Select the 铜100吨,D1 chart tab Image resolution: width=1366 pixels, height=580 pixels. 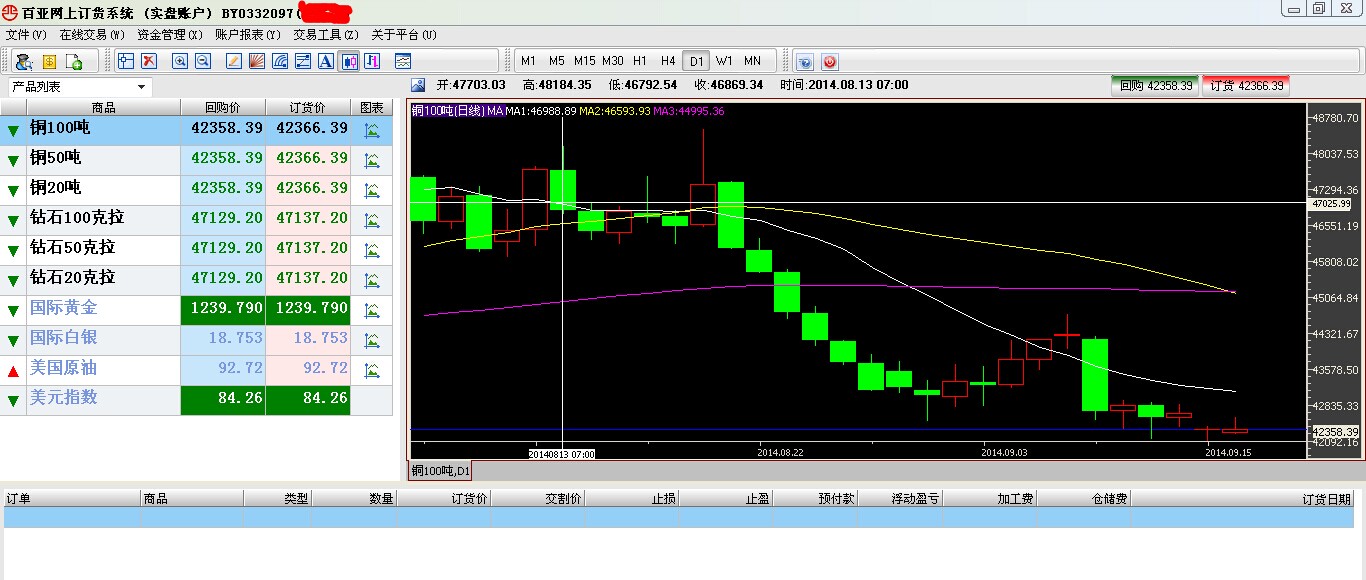click(x=441, y=470)
